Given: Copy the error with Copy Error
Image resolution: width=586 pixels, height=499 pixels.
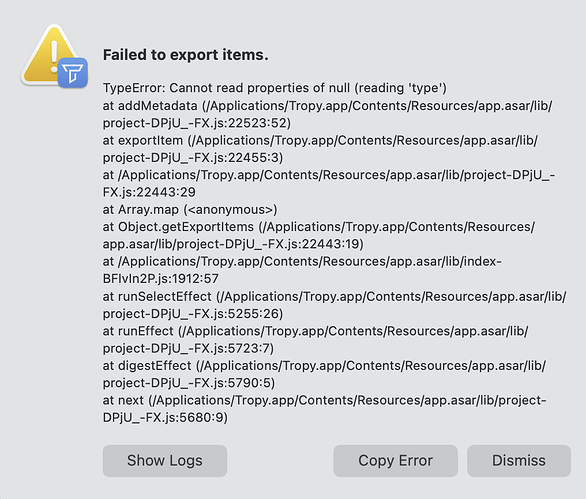Looking at the screenshot, I should pyautogui.click(x=395, y=461).
